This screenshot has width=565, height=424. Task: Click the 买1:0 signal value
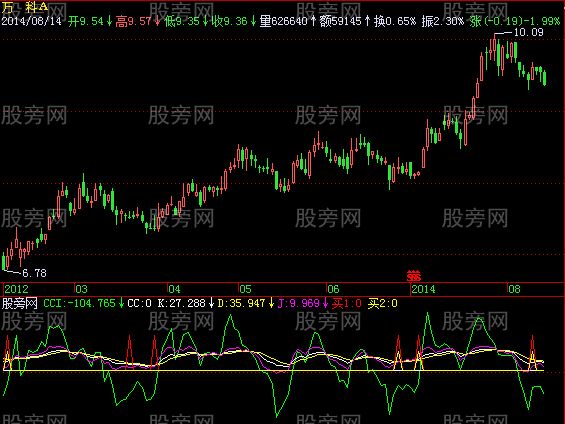(347, 303)
